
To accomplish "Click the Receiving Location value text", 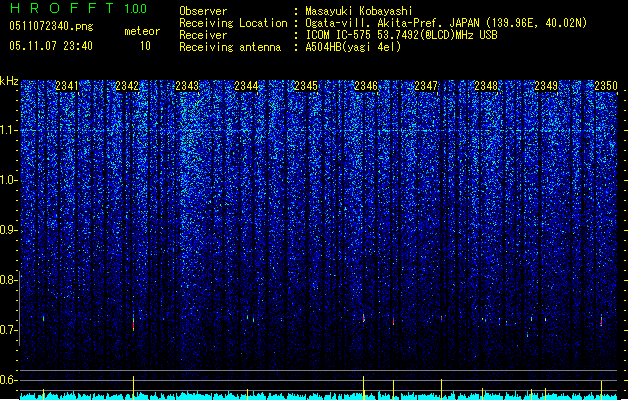I will (x=446, y=23).
